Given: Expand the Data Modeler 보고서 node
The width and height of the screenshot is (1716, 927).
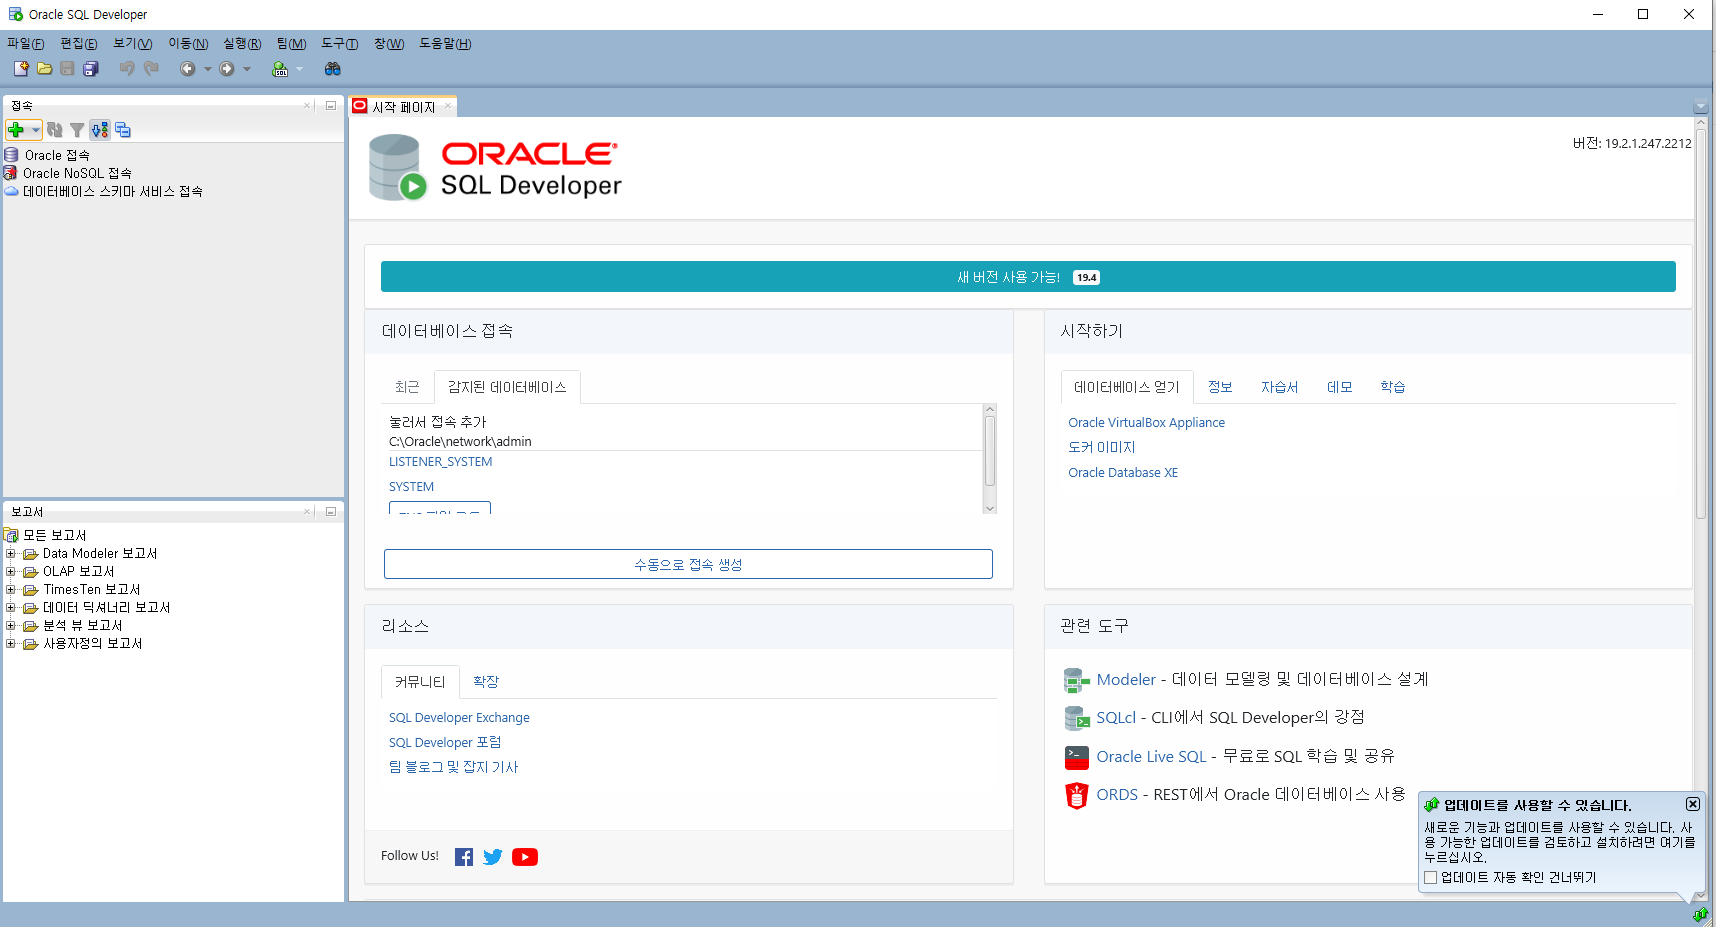Looking at the screenshot, I should (11, 553).
